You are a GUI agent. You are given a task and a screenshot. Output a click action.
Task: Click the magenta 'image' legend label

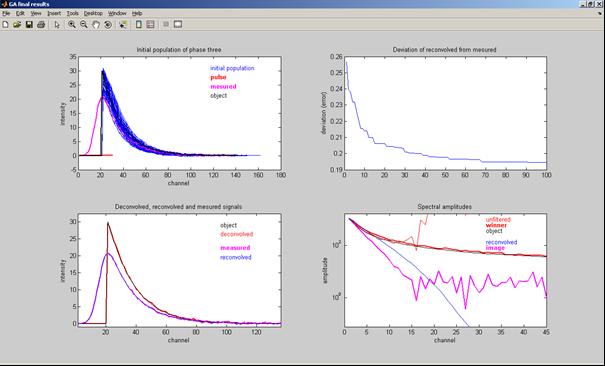tap(495, 248)
